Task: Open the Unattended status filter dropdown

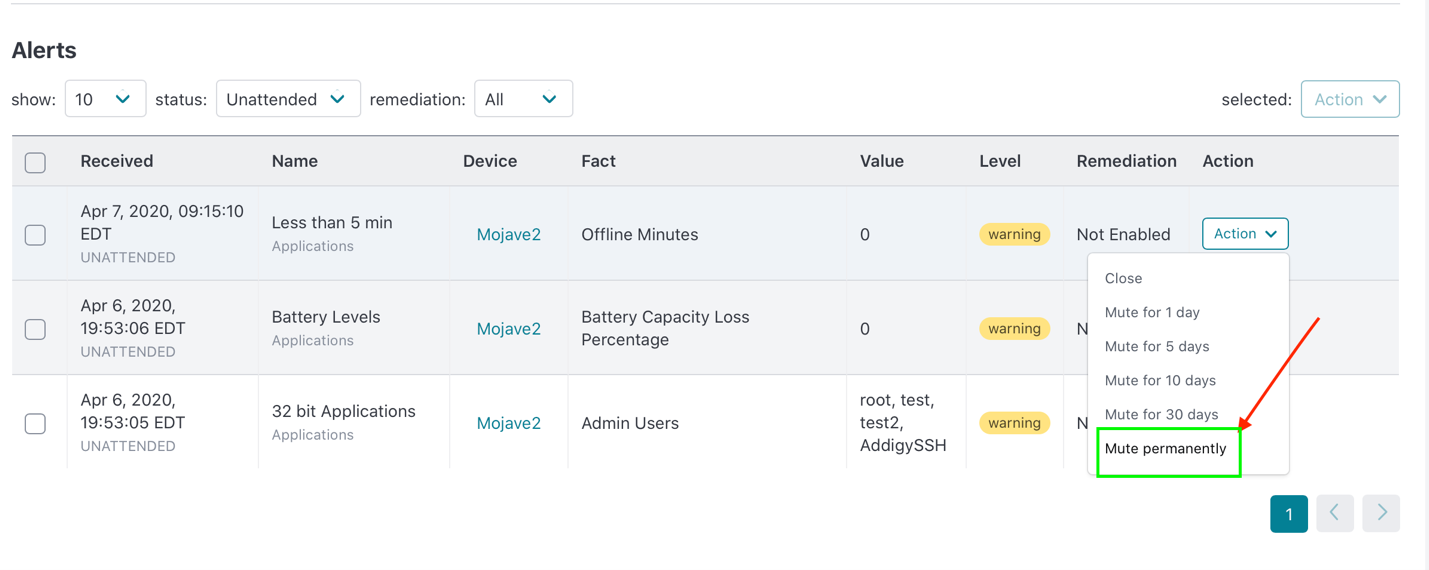Action: (288, 99)
